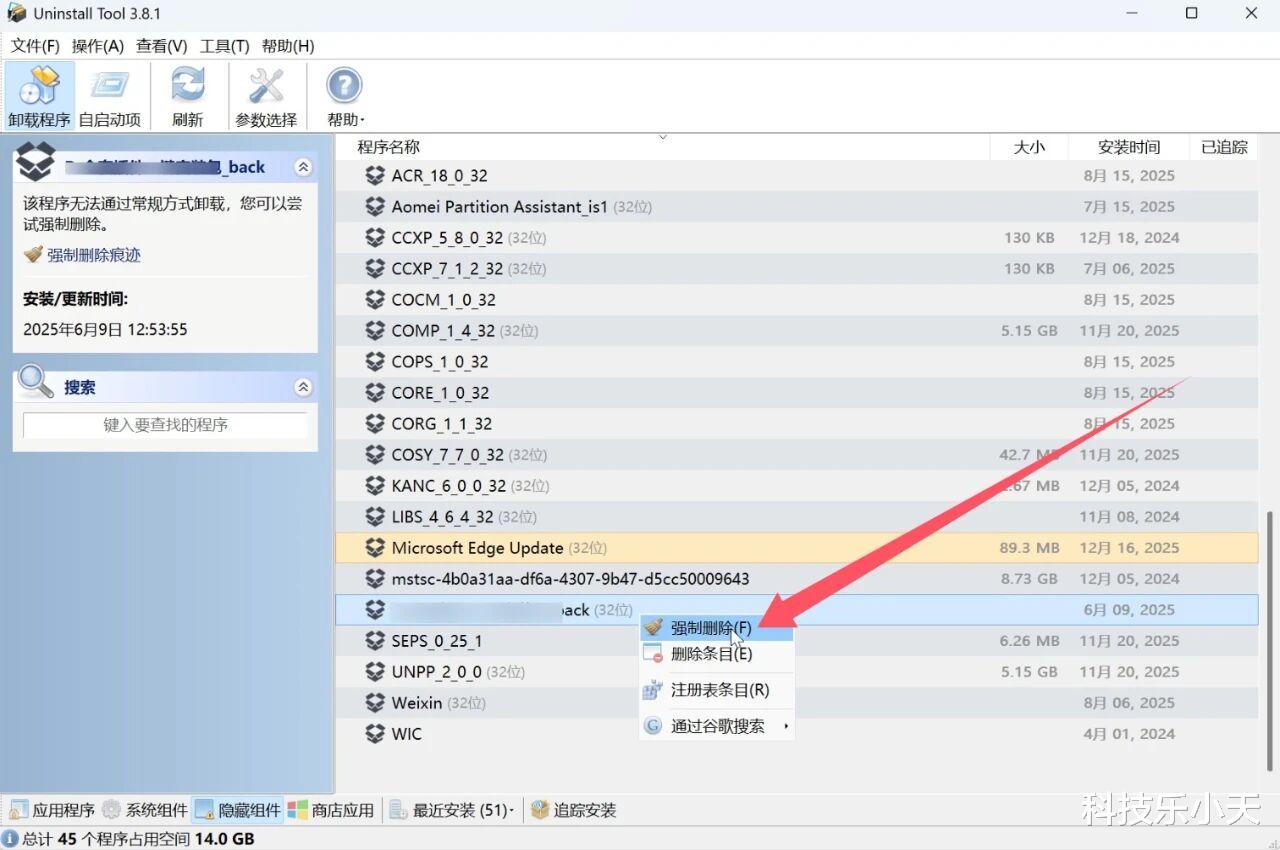Click the 8.73 GB size cell
This screenshot has width=1280, height=850.
tap(1029, 579)
